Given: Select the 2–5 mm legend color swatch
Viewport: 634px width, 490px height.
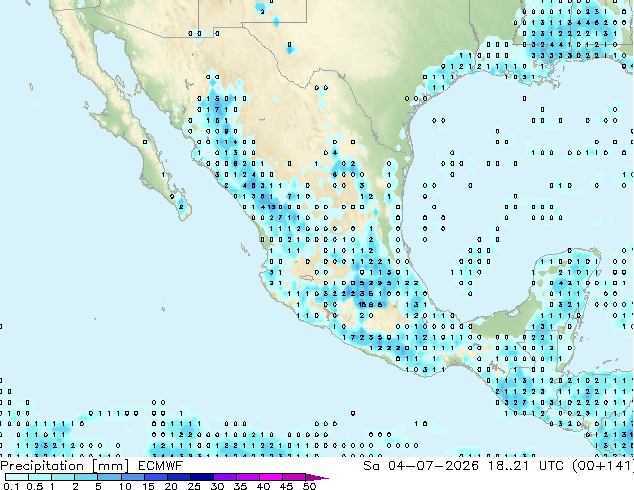Looking at the screenshot, I should pyautogui.click(x=86, y=477).
